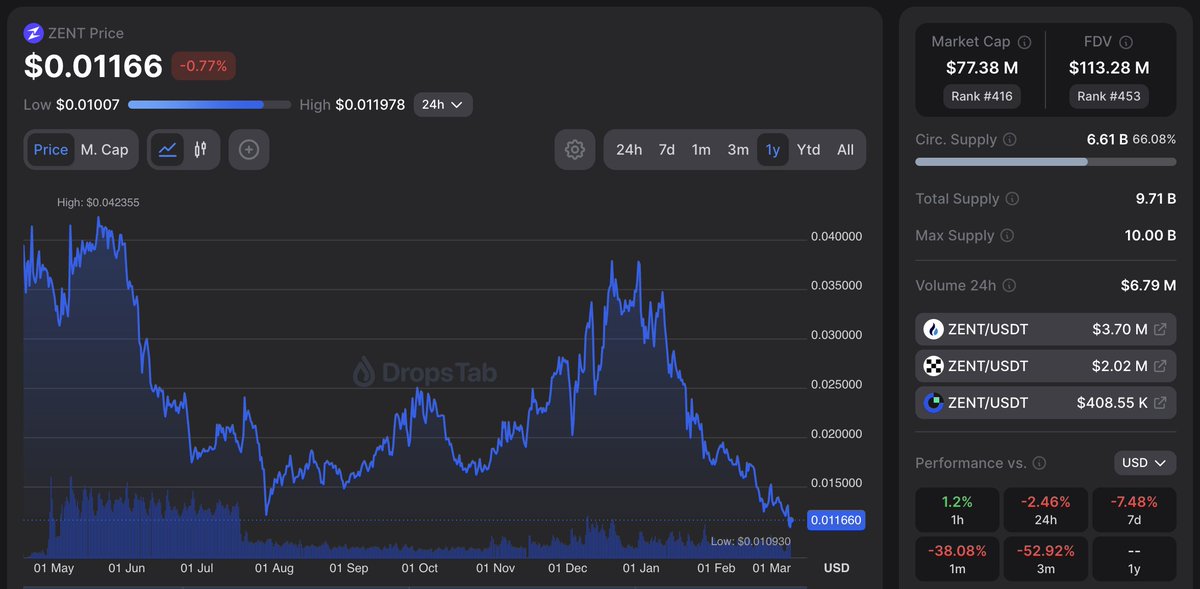Click the 10.00 B max supply value

pos(1151,236)
